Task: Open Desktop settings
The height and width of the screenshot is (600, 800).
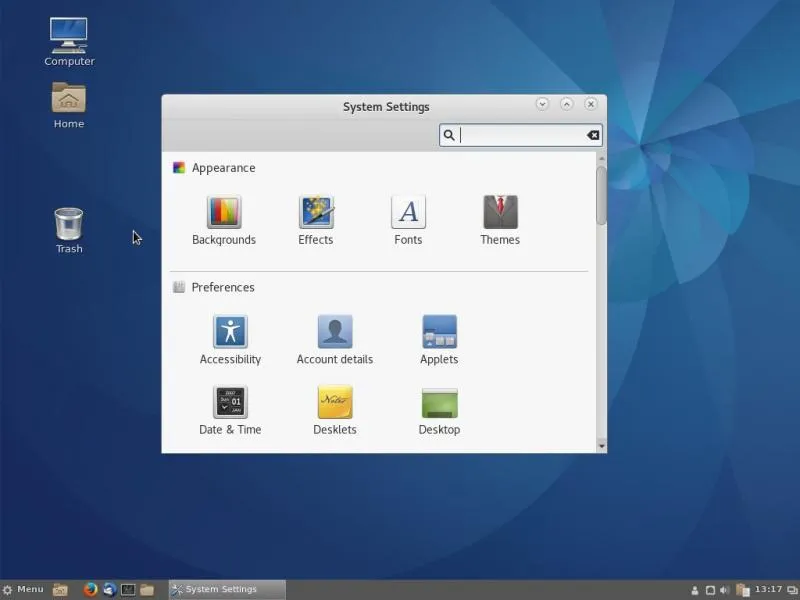Action: [438, 405]
